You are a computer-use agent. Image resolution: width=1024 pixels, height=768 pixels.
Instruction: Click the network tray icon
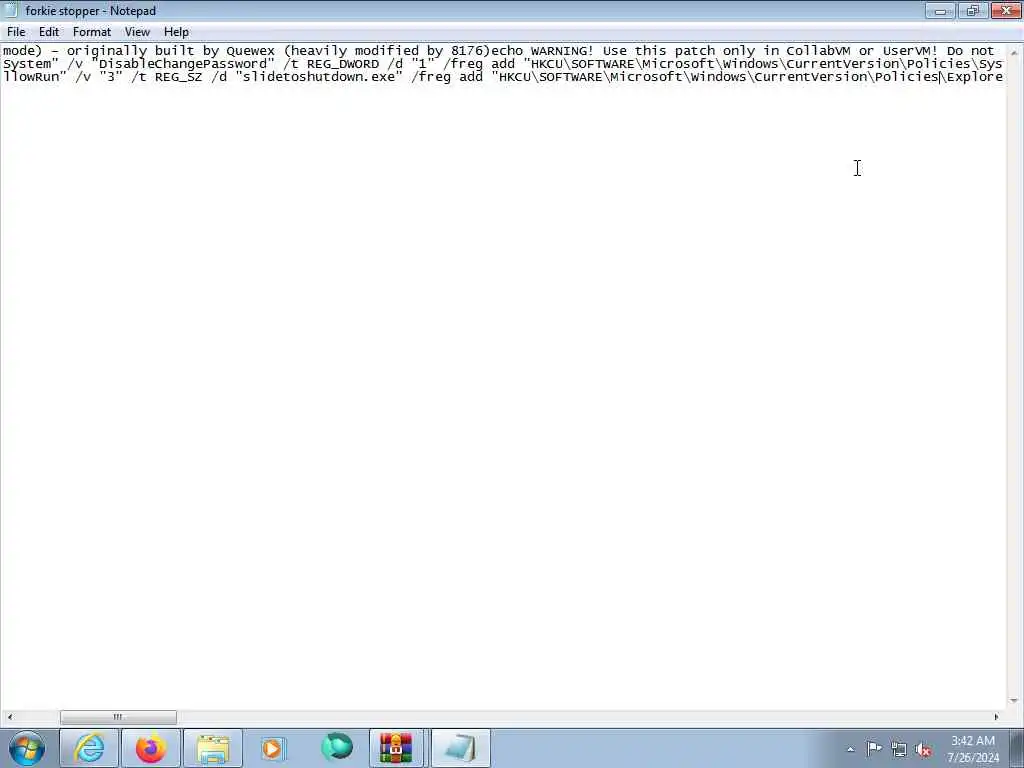(899, 749)
